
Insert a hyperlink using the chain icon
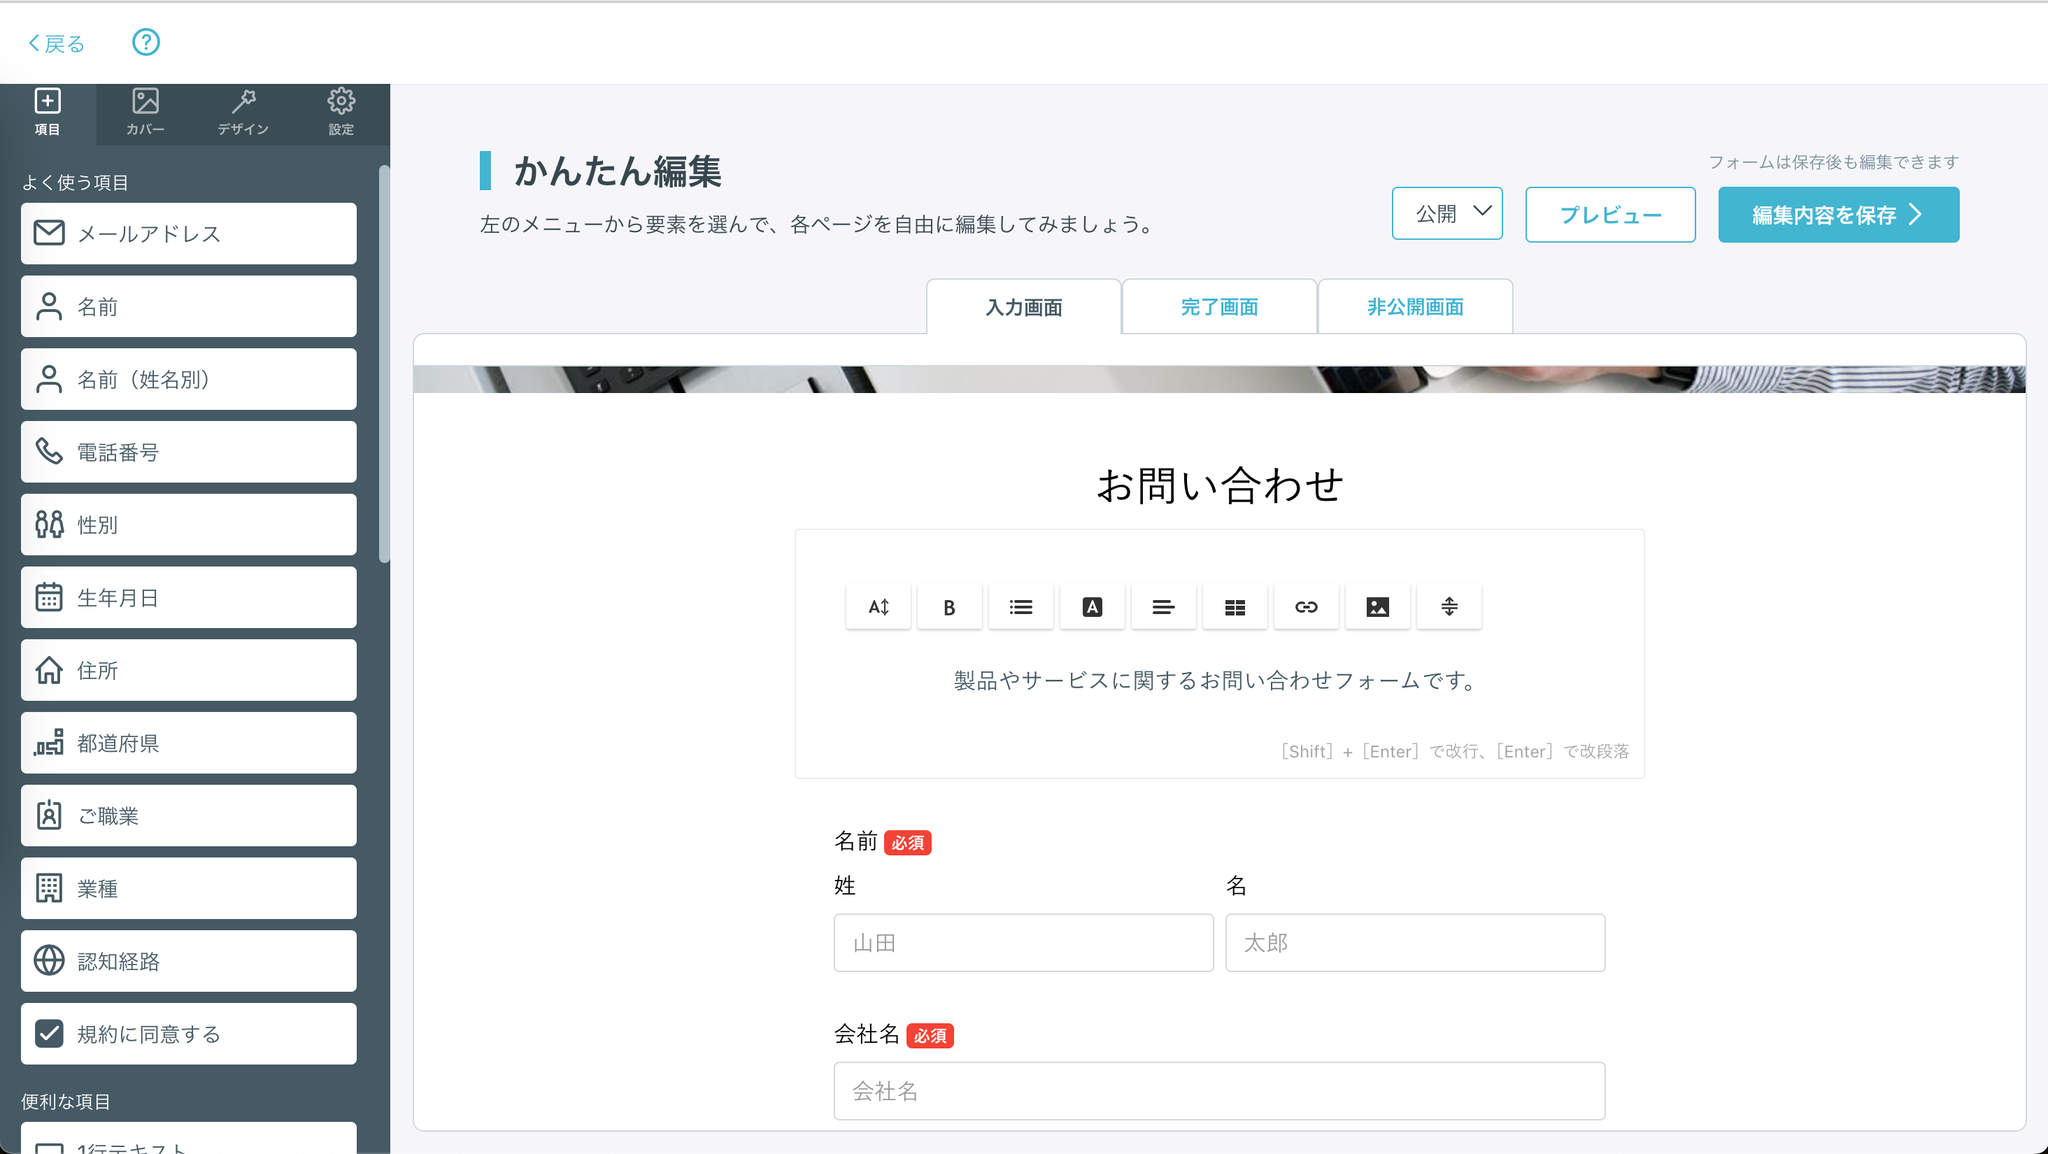pyautogui.click(x=1306, y=606)
